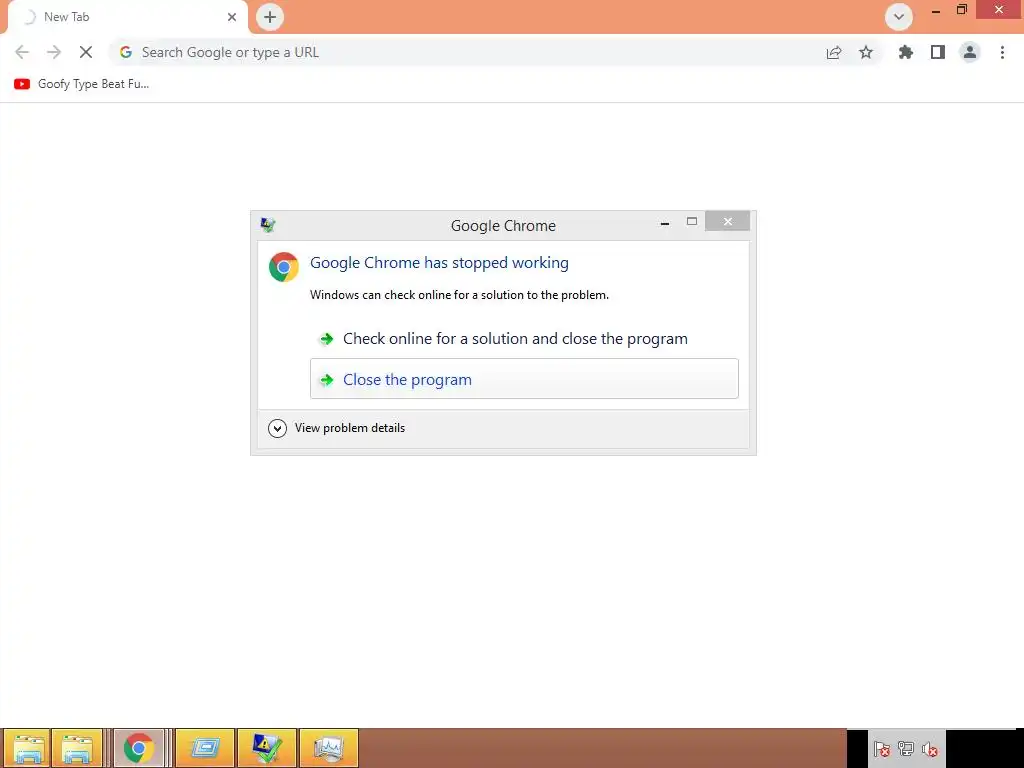
Task: Click the Google Chrome has stopped working heading
Action: pos(439,263)
